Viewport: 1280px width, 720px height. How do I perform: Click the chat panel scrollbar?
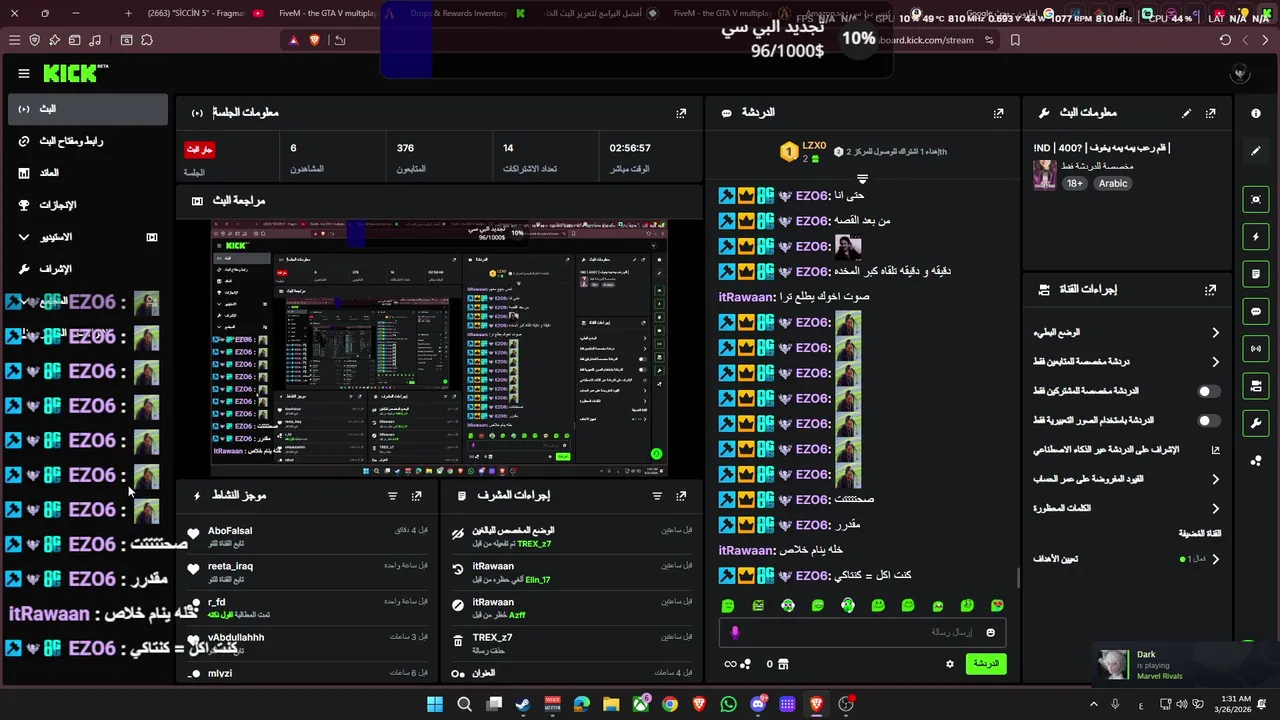1018,578
